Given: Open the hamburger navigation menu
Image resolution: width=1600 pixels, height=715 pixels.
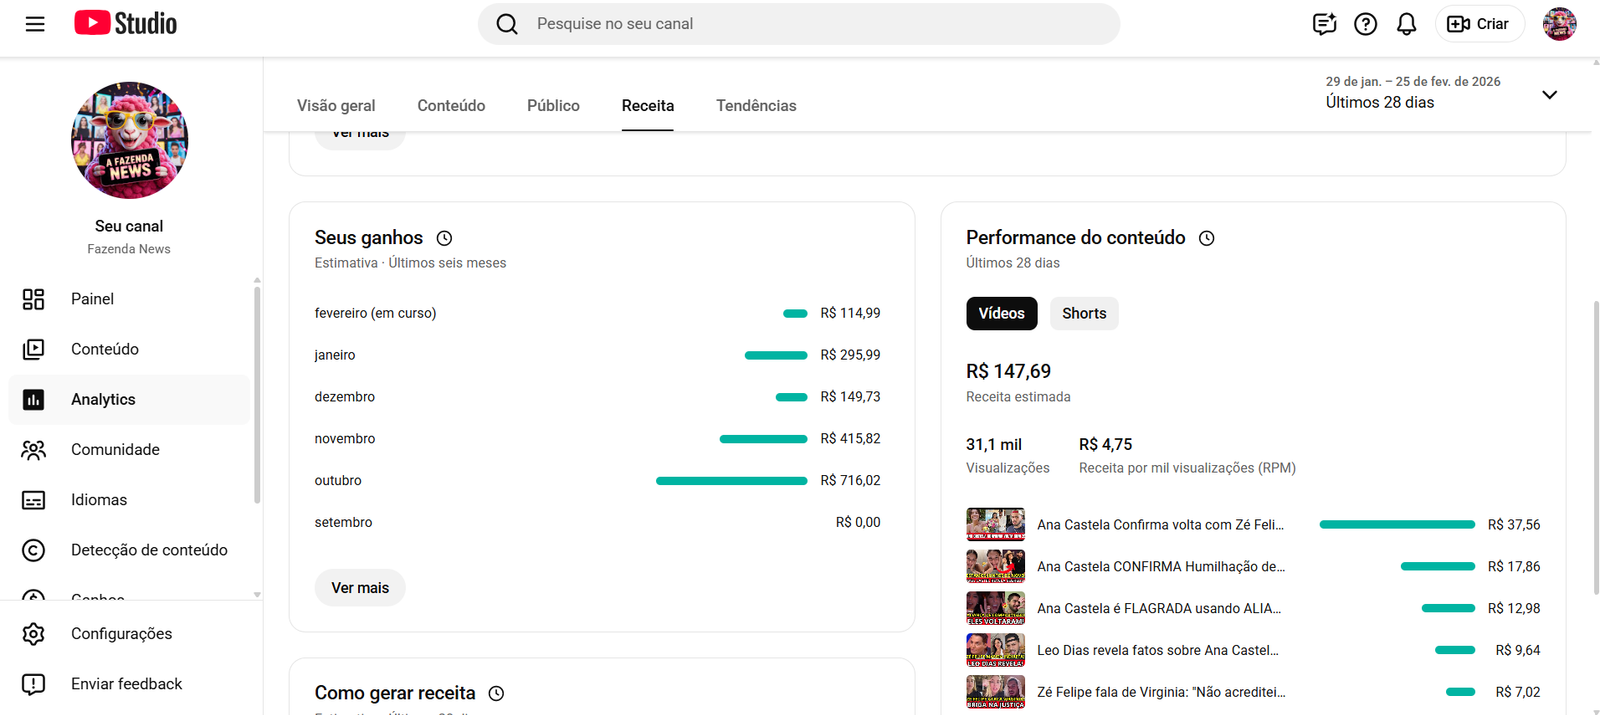Looking at the screenshot, I should (x=35, y=24).
